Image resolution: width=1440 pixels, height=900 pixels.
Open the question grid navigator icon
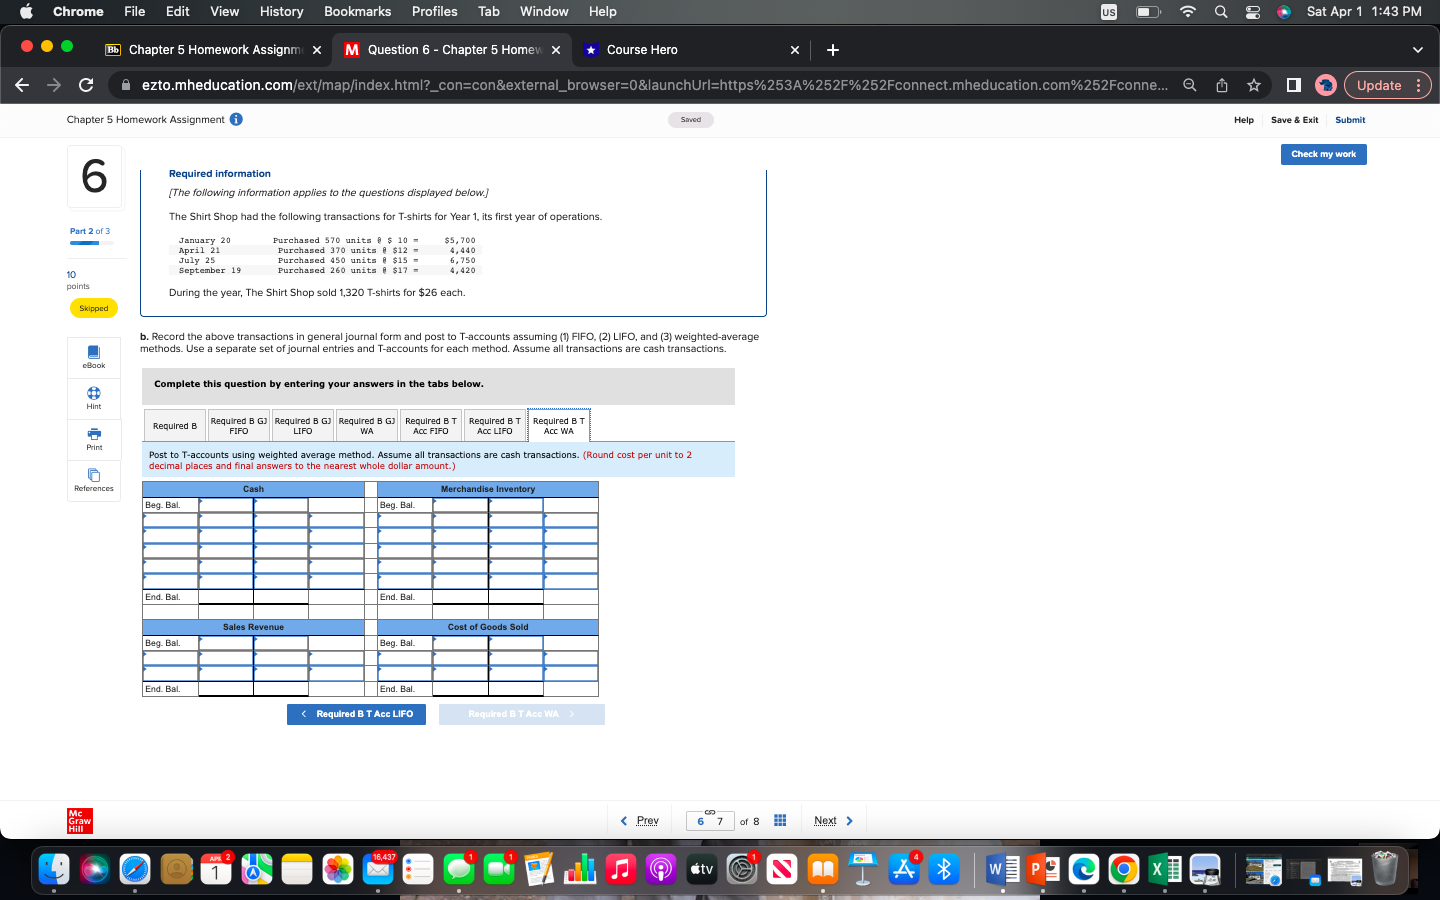point(780,820)
